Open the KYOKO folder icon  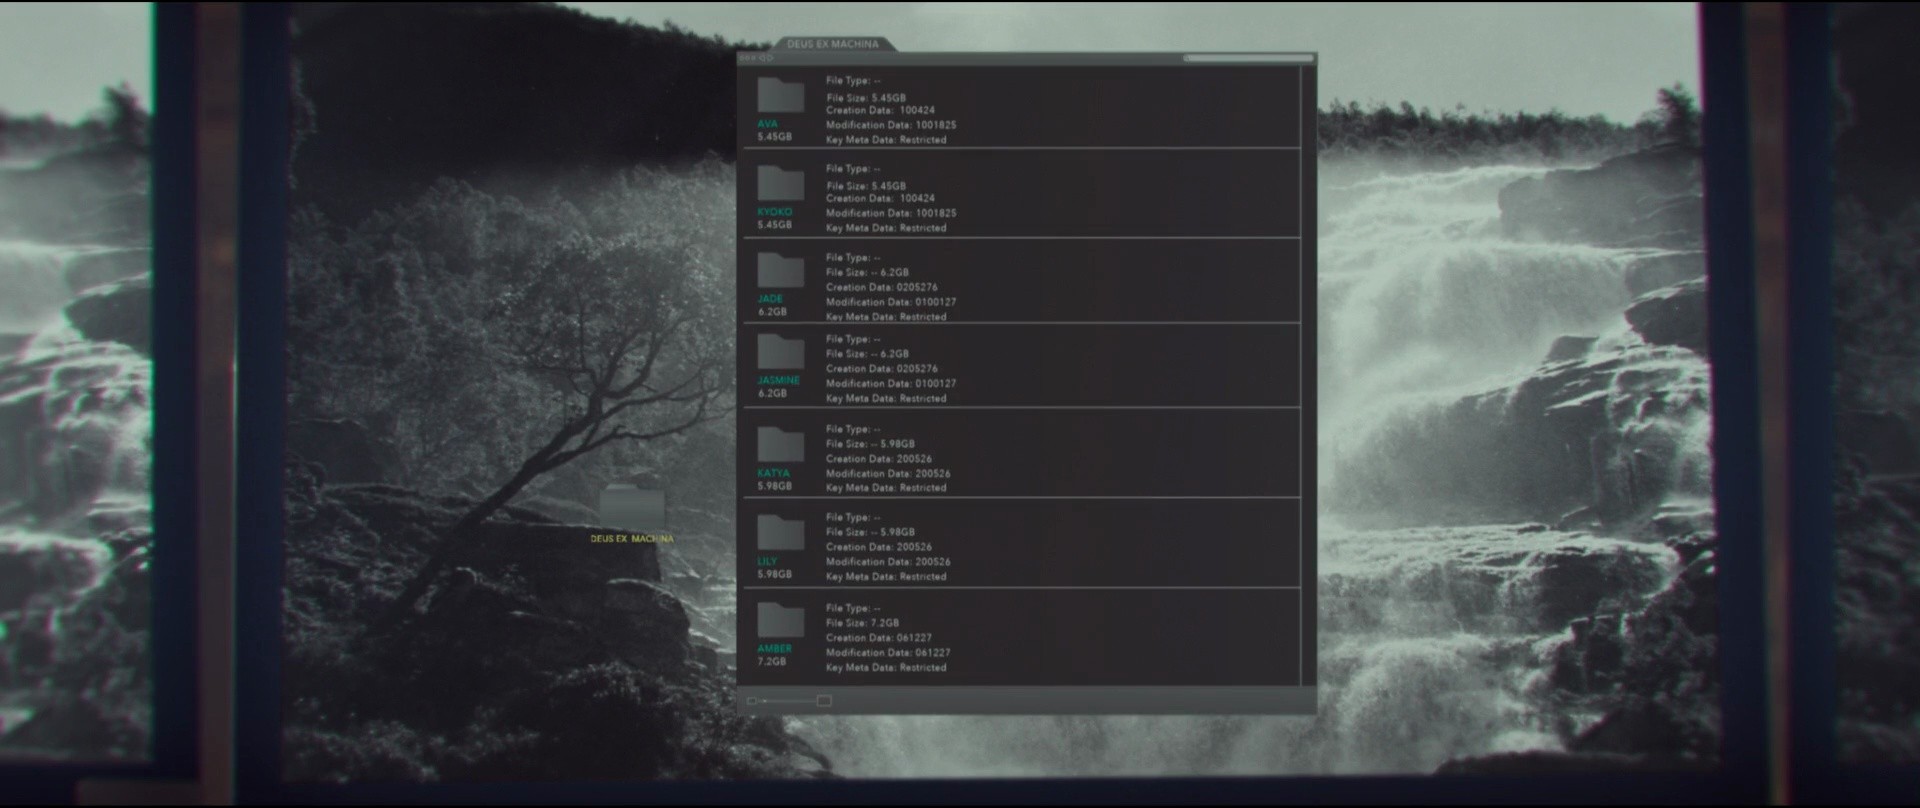point(780,183)
